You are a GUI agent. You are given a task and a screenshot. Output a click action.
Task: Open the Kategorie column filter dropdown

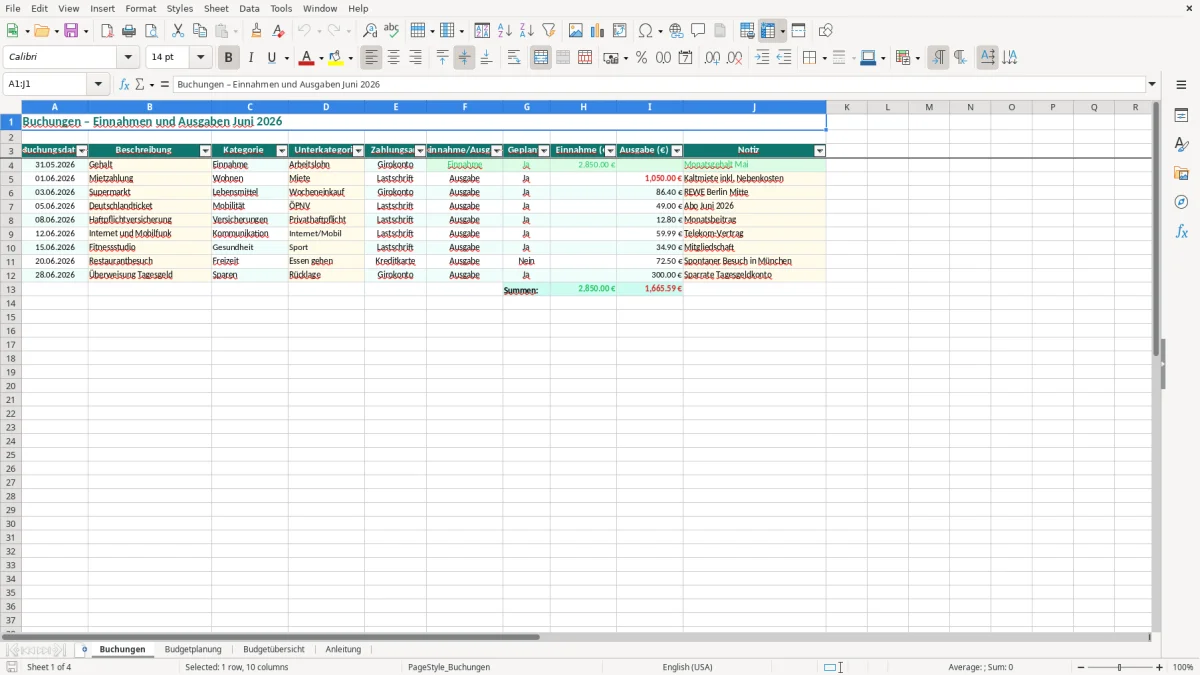click(282, 151)
